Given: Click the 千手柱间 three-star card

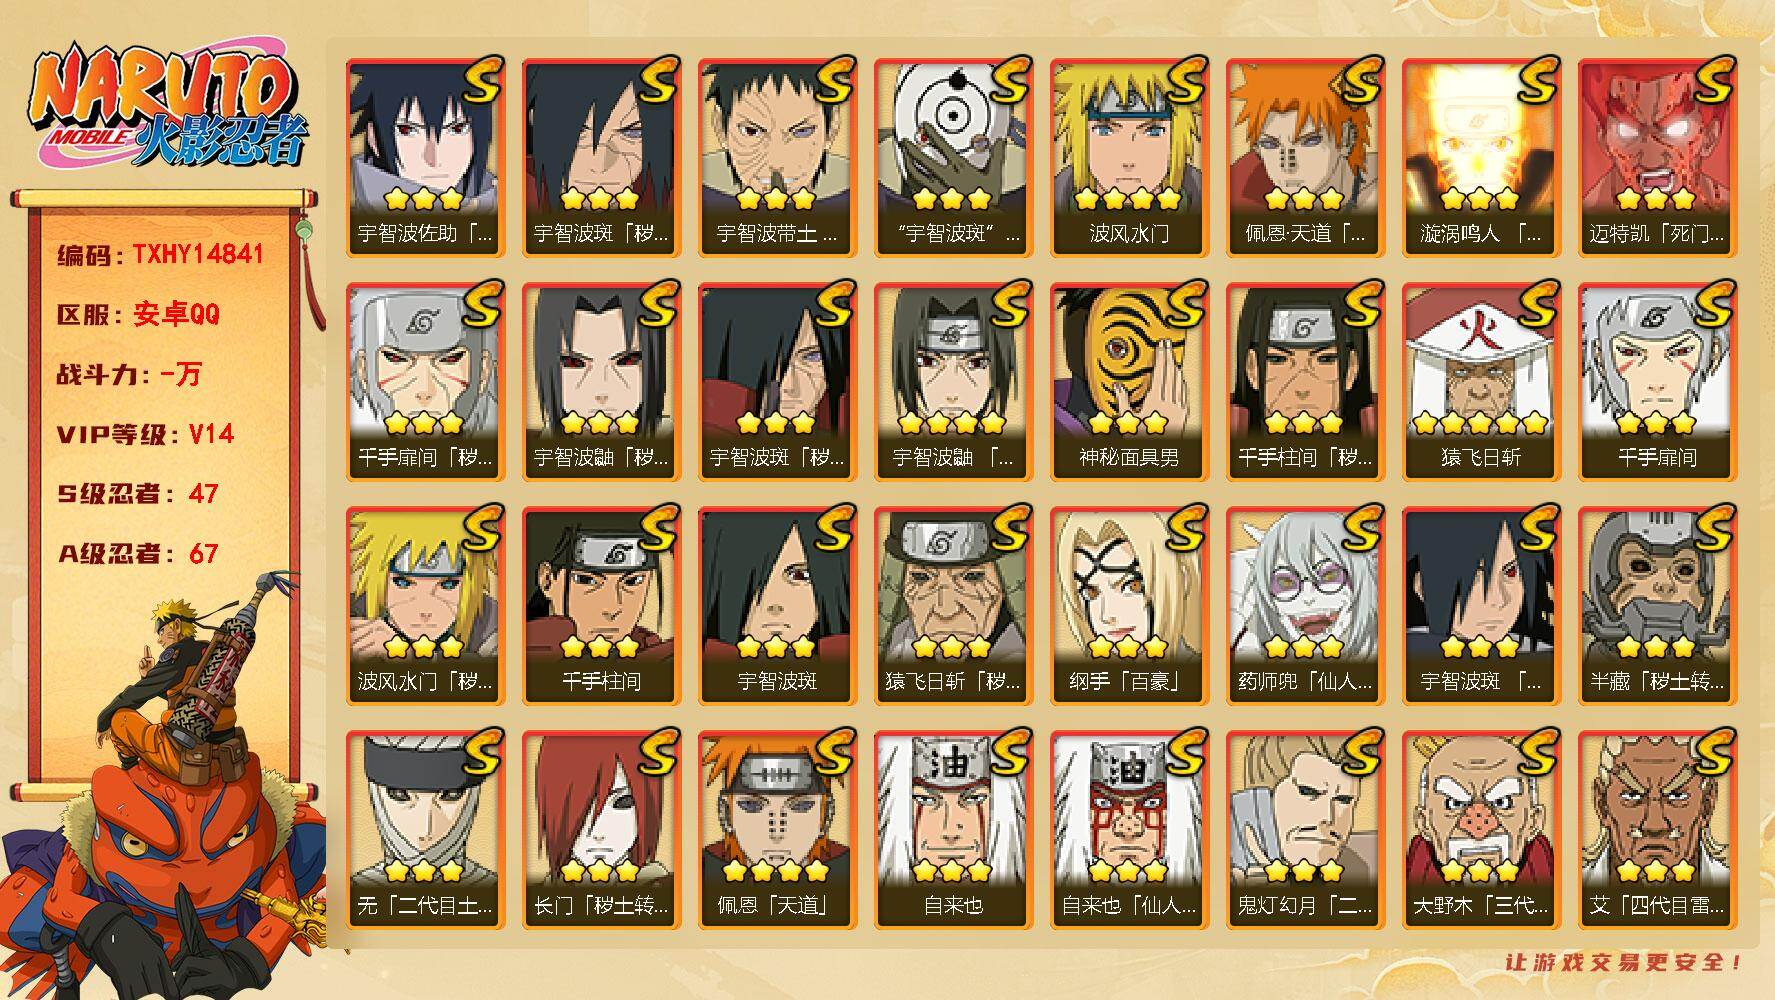Looking at the screenshot, I should (600, 605).
